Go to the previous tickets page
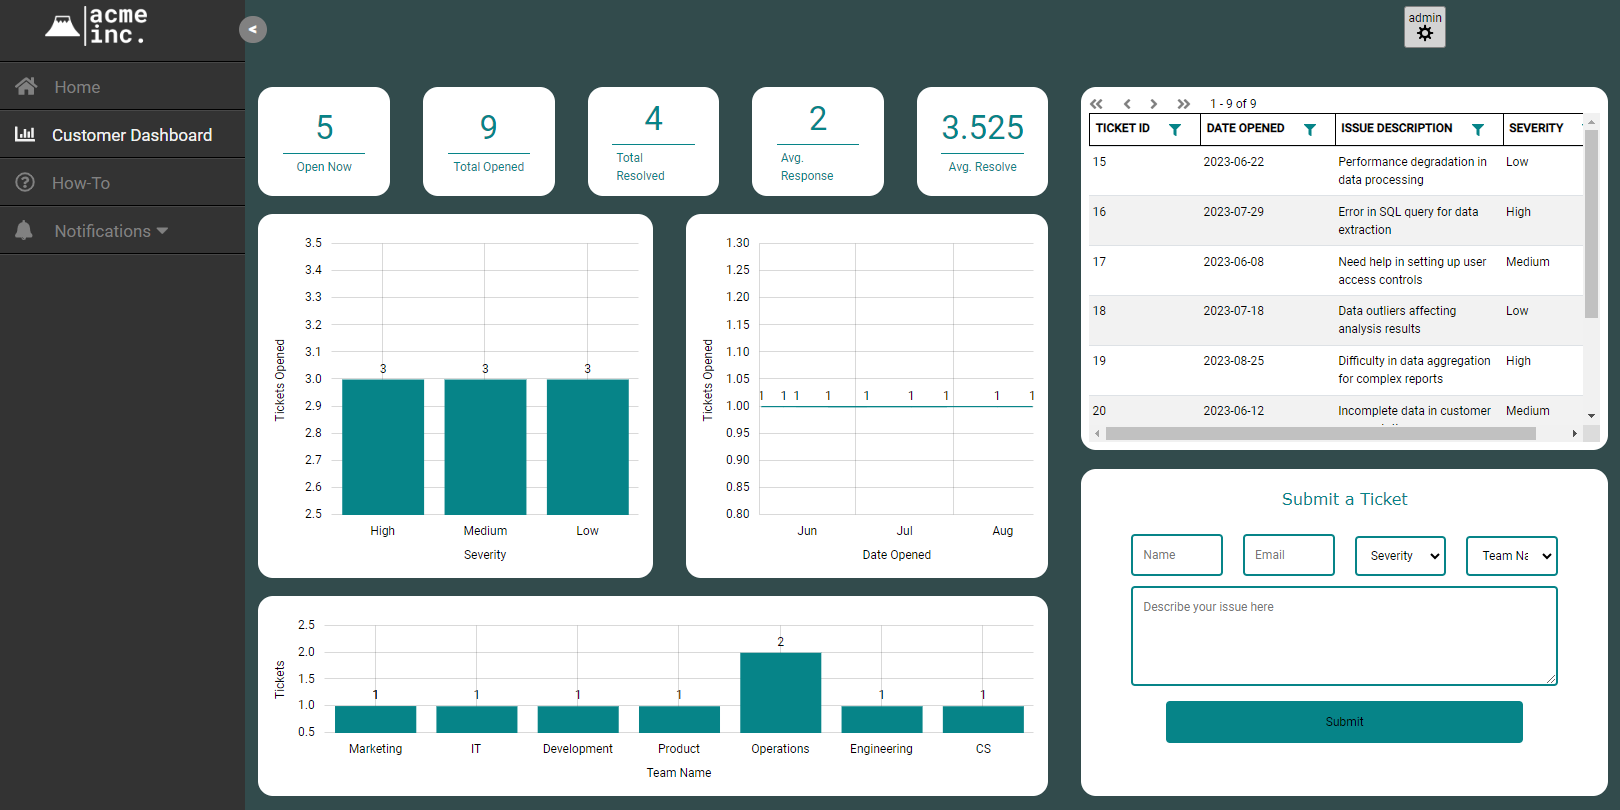 click(1127, 104)
